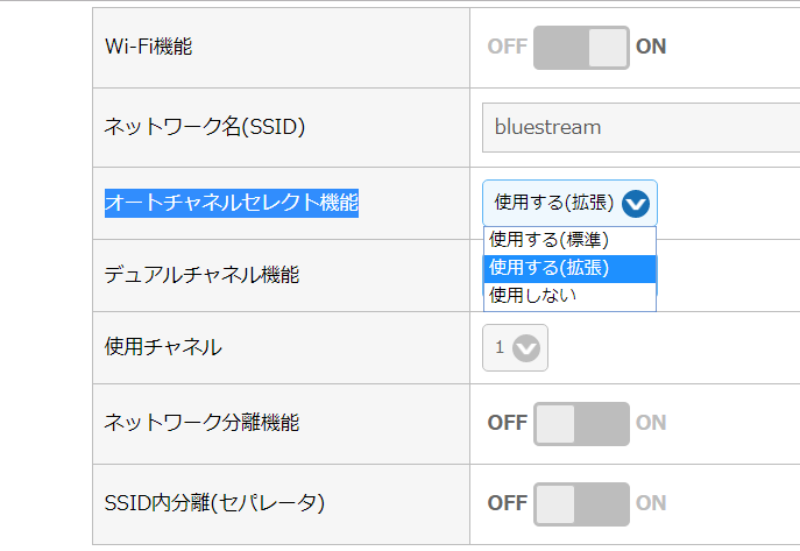This screenshot has width=800, height=551.
Task: Click the ネットワーク名(SSID) row label
Action: (x=204, y=127)
